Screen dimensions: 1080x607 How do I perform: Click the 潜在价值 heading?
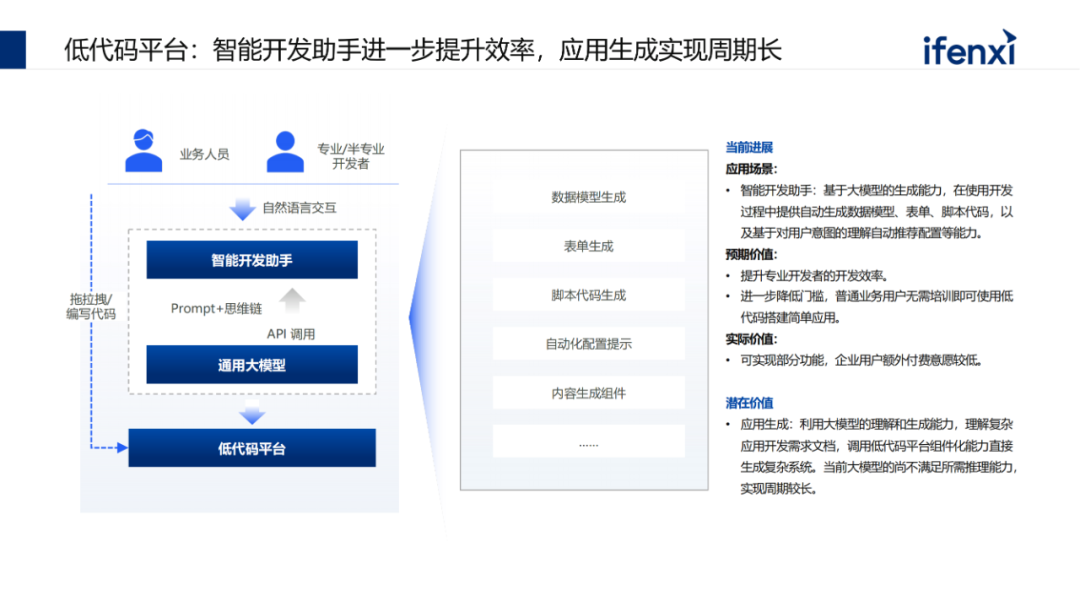click(749, 403)
